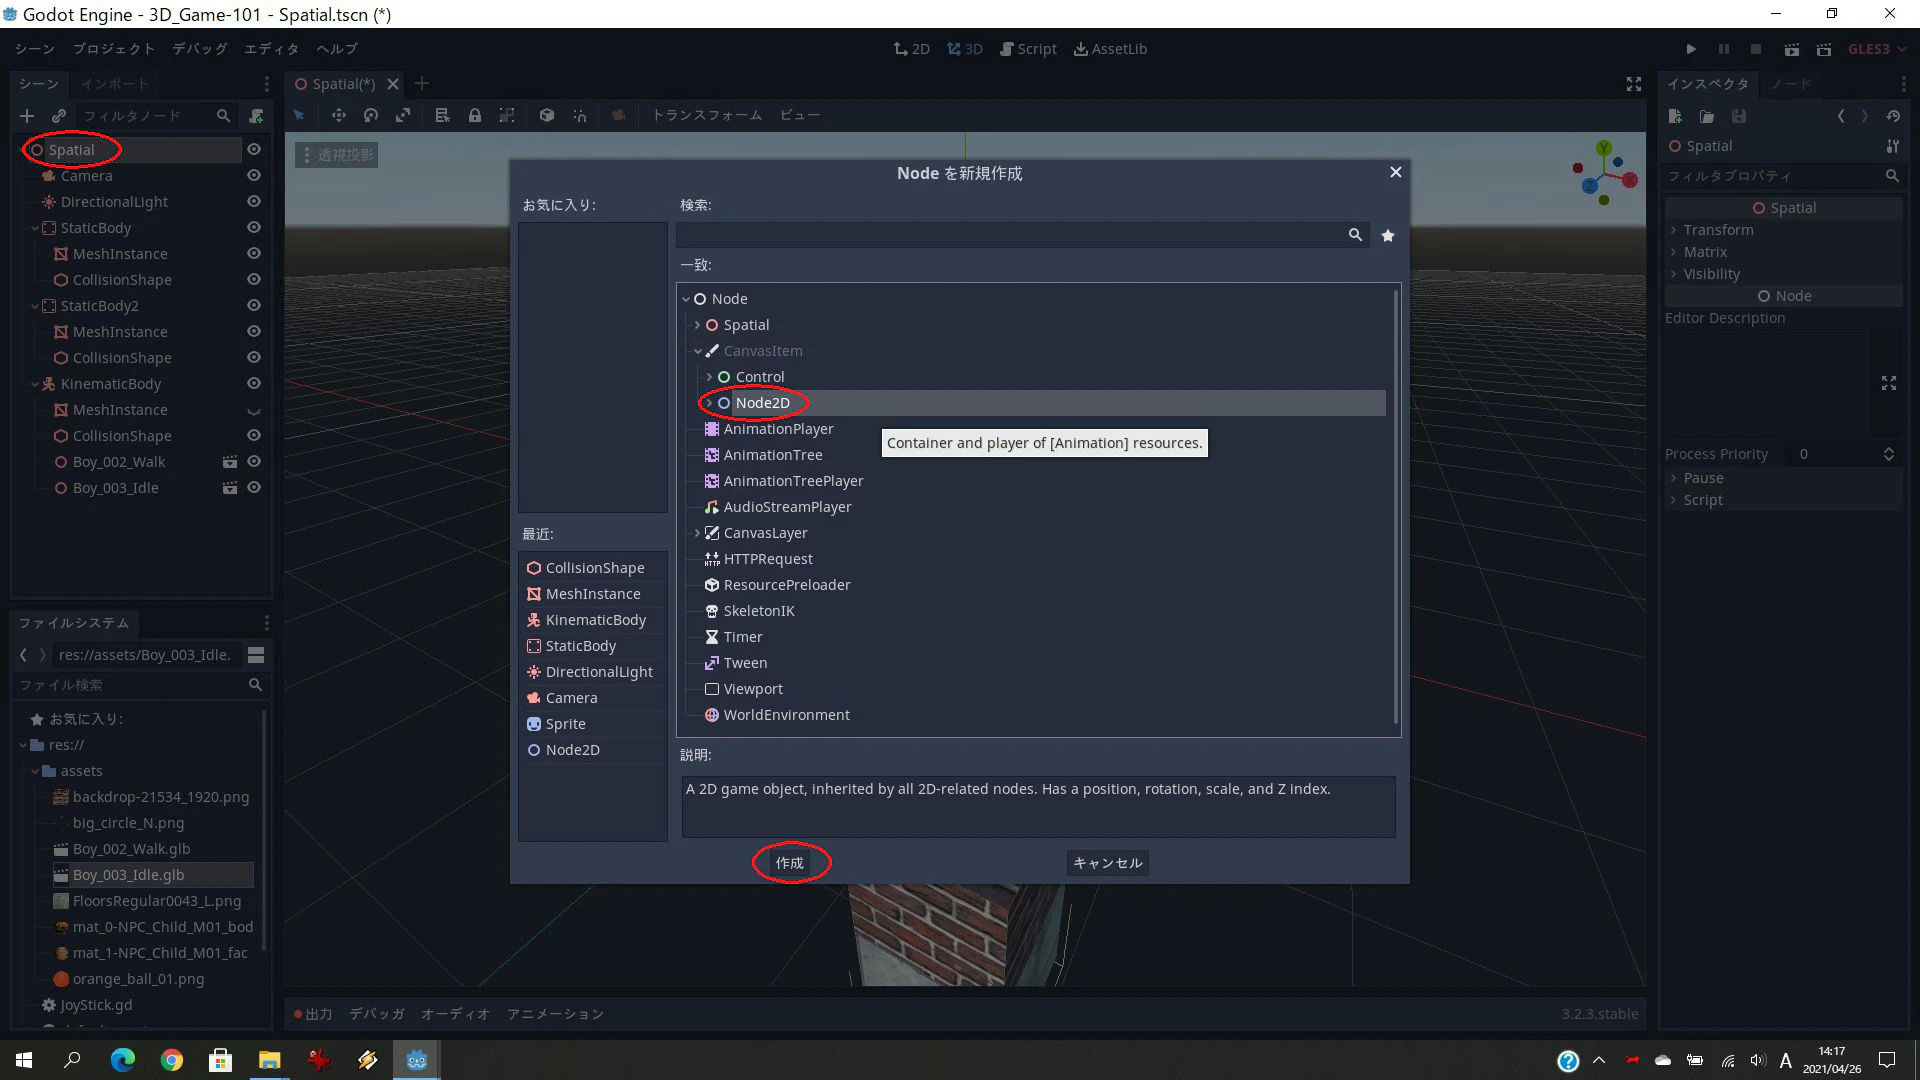The width and height of the screenshot is (1920, 1080).
Task: Add a new node with plus icon
Action: [x=27, y=116]
